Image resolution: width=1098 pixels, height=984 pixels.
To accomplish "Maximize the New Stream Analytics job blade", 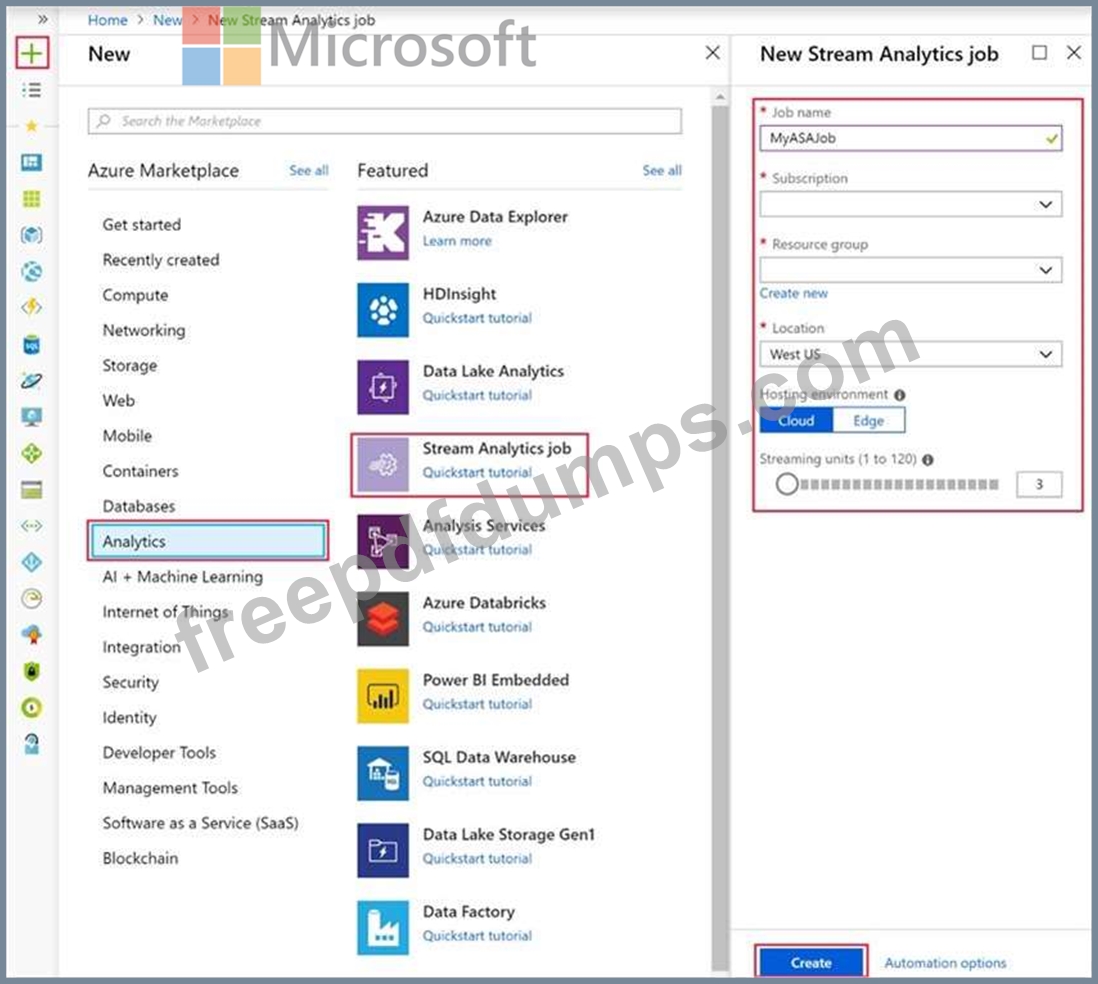I will 1039,53.
